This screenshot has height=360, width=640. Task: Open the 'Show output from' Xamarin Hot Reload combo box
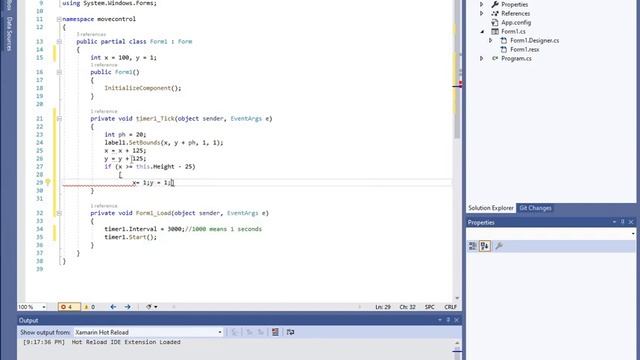pyautogui.click(x=148, y=332)
